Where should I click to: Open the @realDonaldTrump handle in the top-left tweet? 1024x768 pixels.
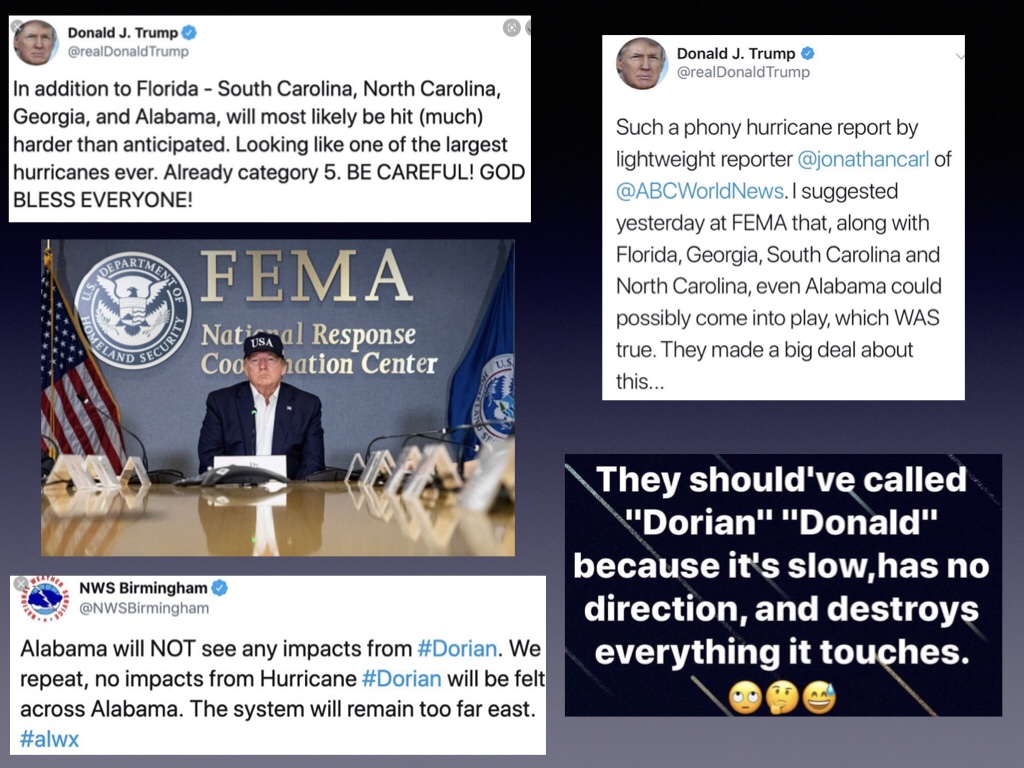point(128,51)
